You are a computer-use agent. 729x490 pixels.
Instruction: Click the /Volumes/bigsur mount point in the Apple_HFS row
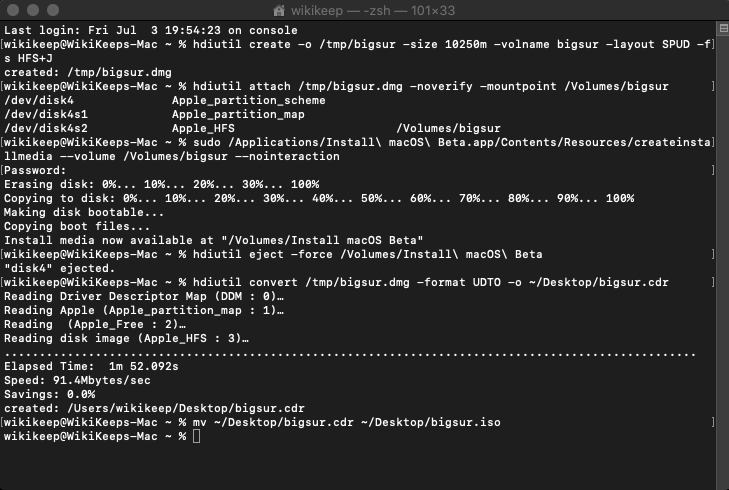click(448, 128)
